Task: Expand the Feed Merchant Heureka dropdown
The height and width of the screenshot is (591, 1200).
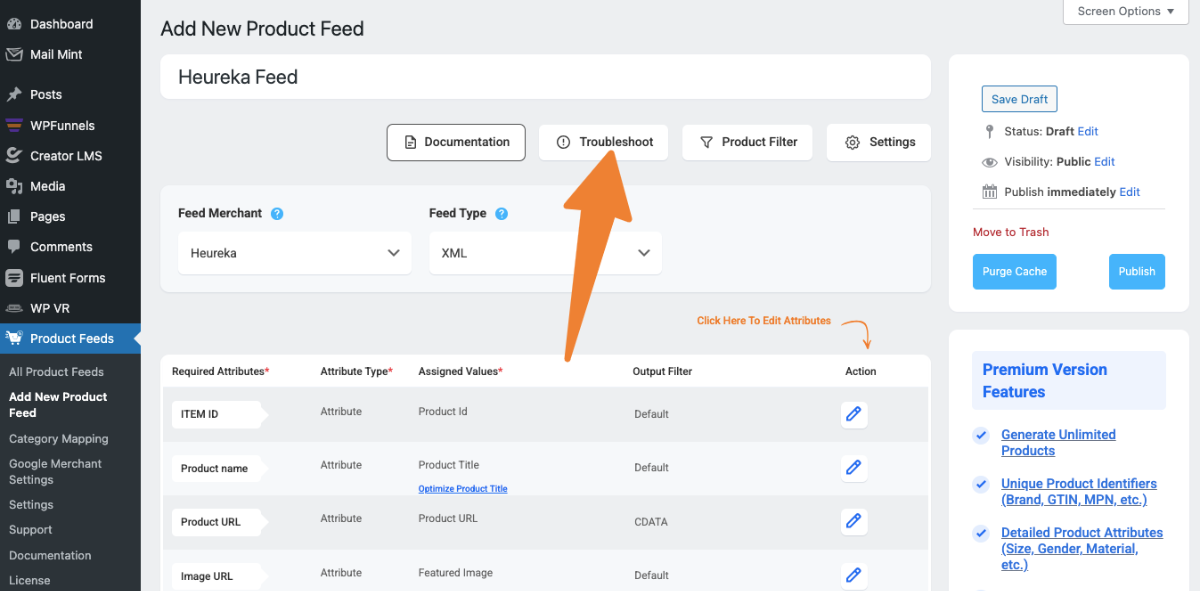Action: pos(294,253)
